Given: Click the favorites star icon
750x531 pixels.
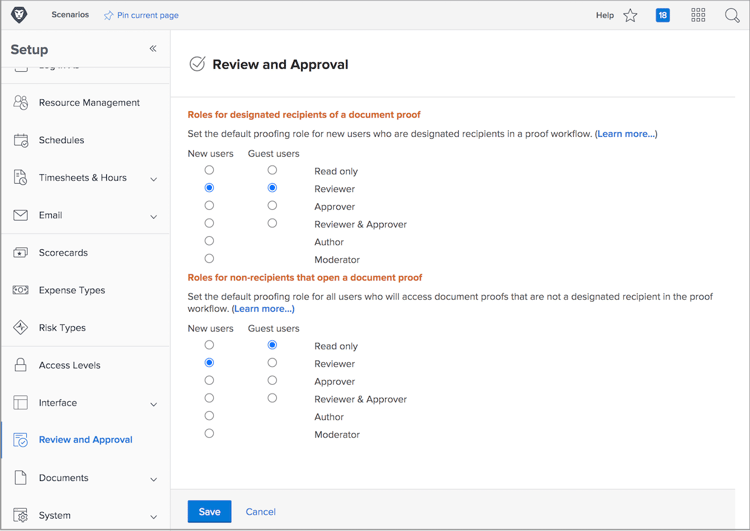Looking at the screenshot, I should 630,15.
